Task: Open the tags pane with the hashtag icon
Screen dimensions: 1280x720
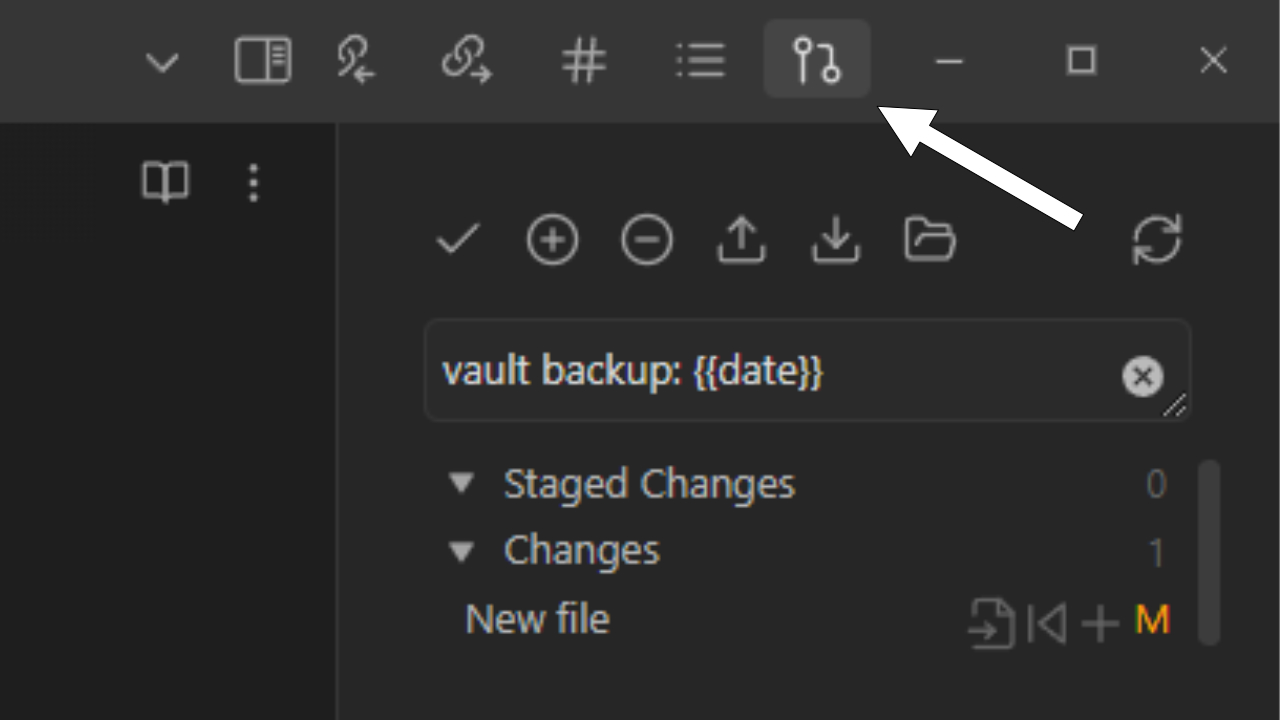Action: click(x=585, y=60)
